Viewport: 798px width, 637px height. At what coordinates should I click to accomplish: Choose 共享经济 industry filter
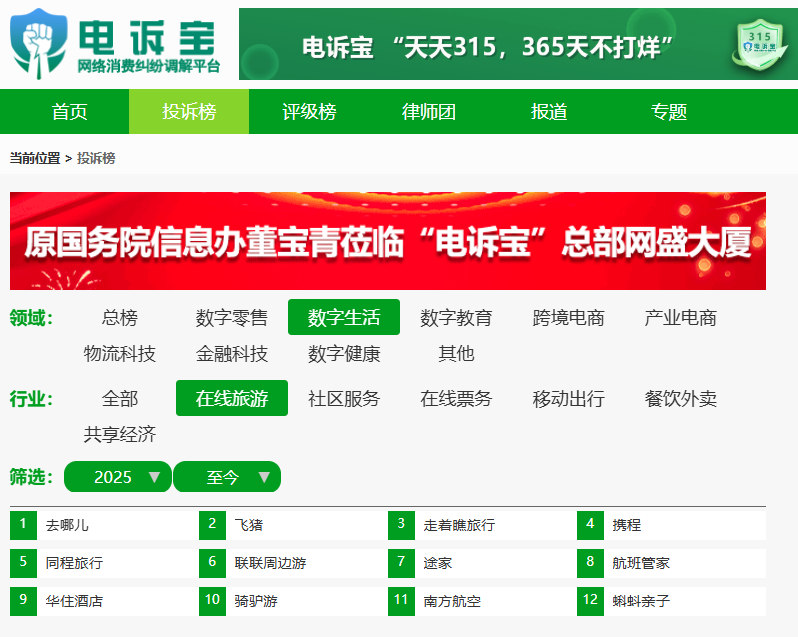point(120,434)
